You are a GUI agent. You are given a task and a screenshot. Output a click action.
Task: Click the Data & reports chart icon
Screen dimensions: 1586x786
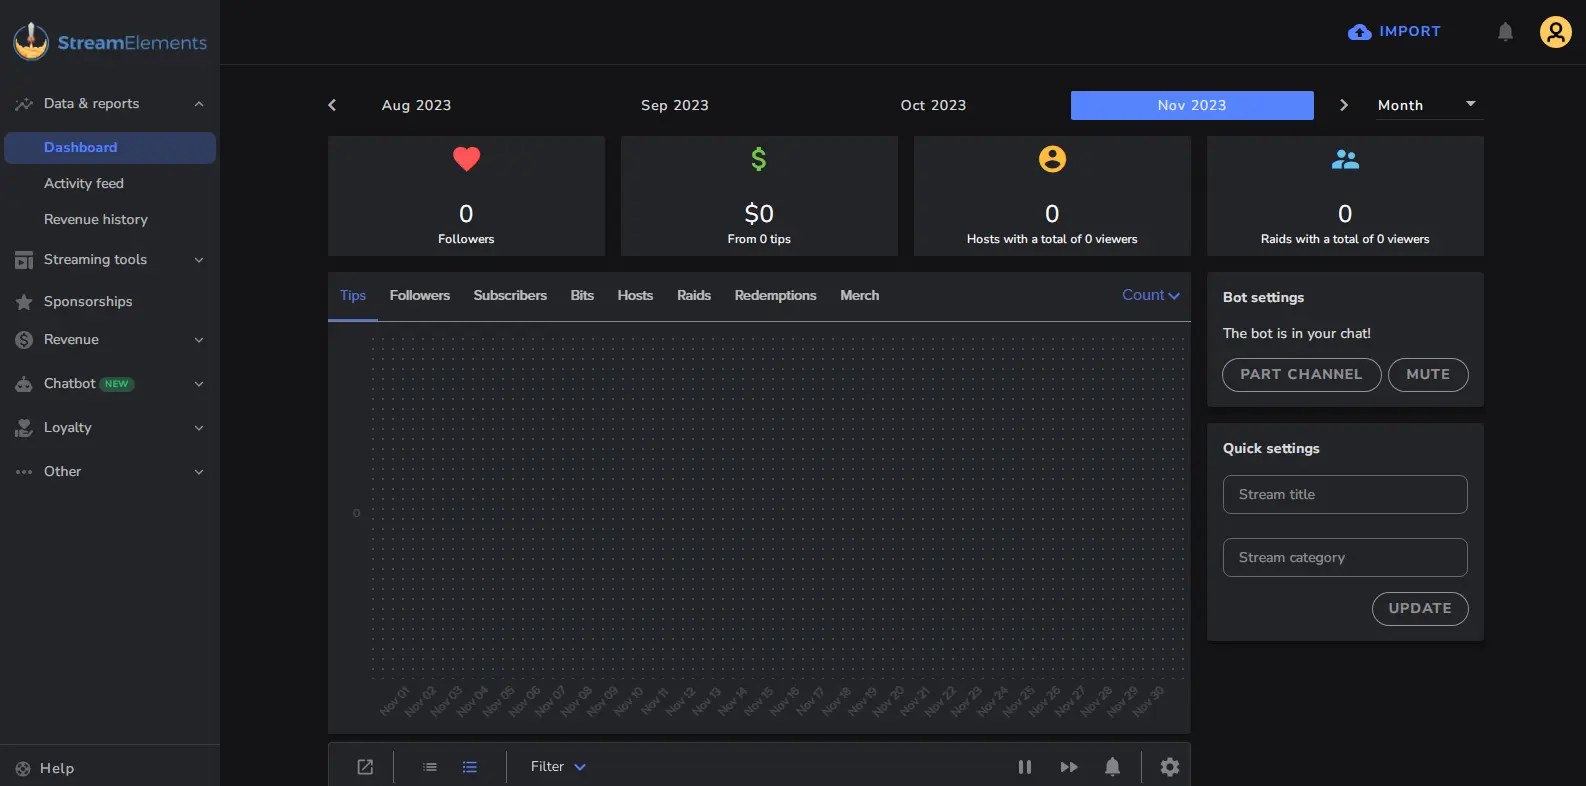[x=24, y=104]
